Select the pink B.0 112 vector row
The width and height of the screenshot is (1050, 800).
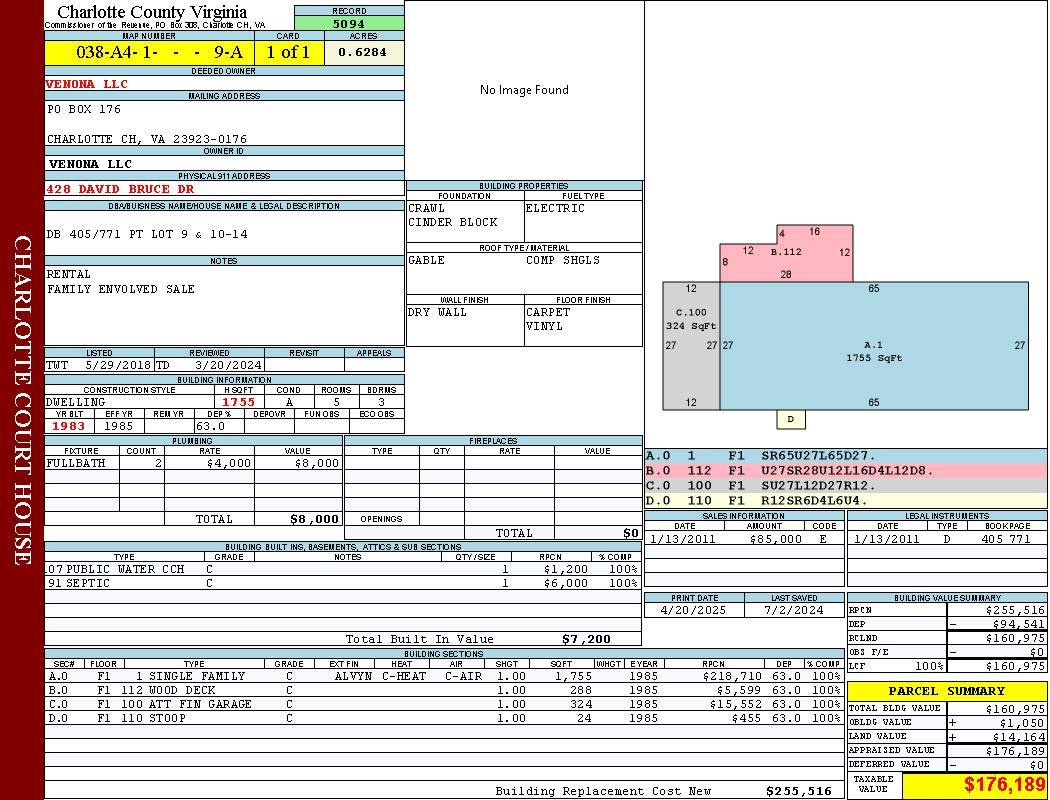coord(846,471)
